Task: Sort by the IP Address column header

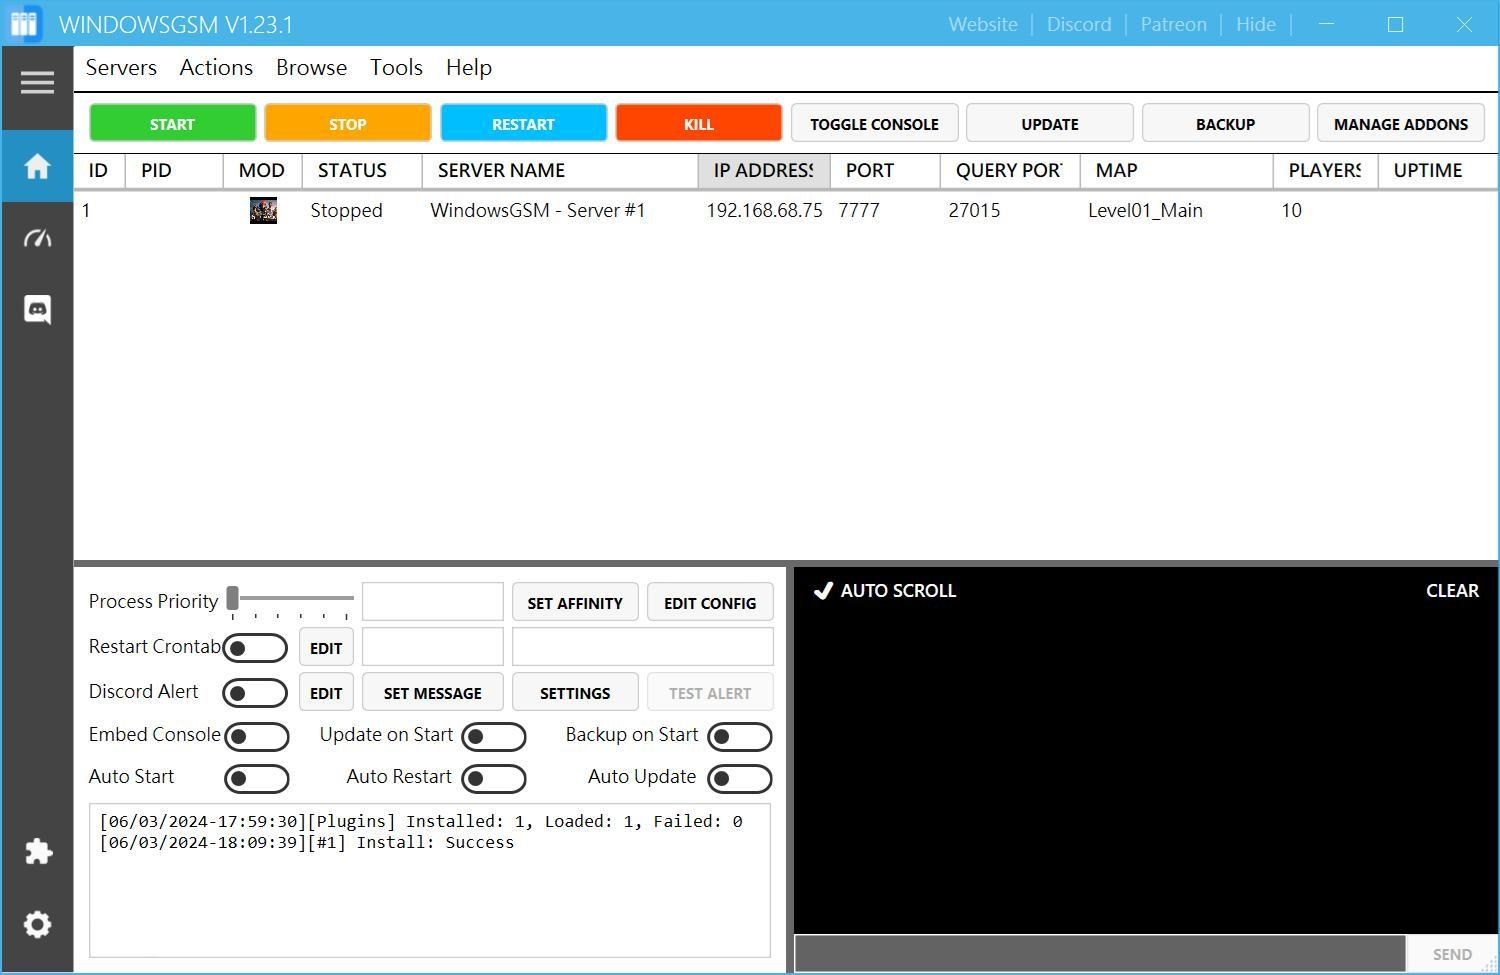Action: (x=764, y=171)
